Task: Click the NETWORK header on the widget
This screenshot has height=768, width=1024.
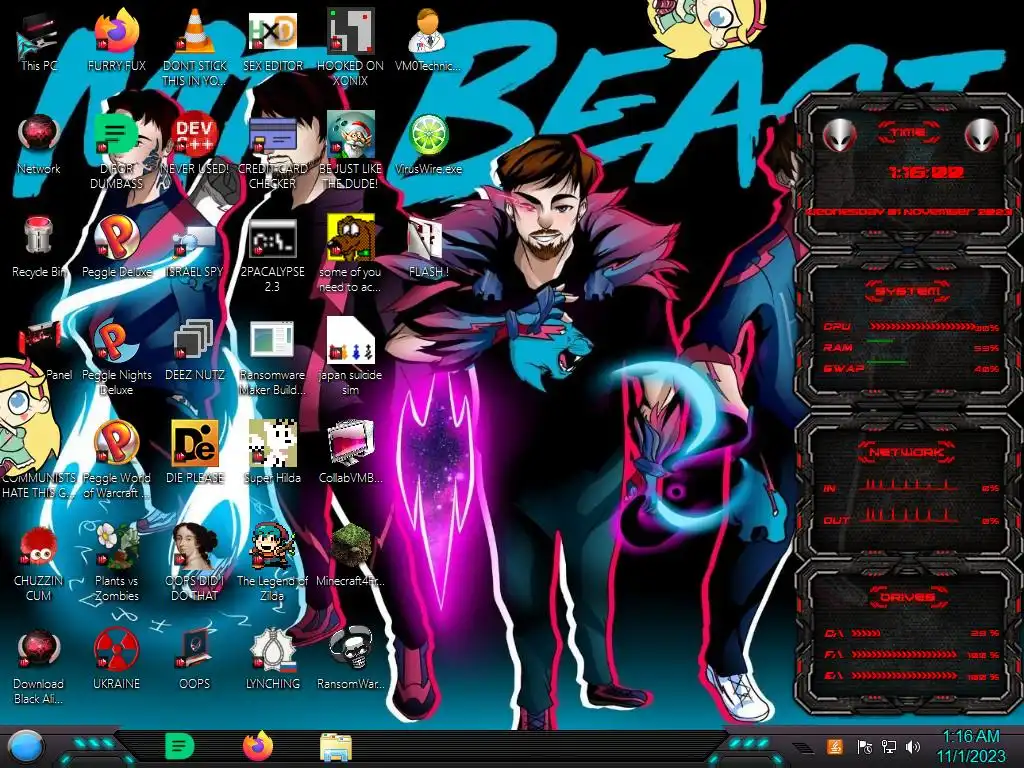Action: coord(906,452)
